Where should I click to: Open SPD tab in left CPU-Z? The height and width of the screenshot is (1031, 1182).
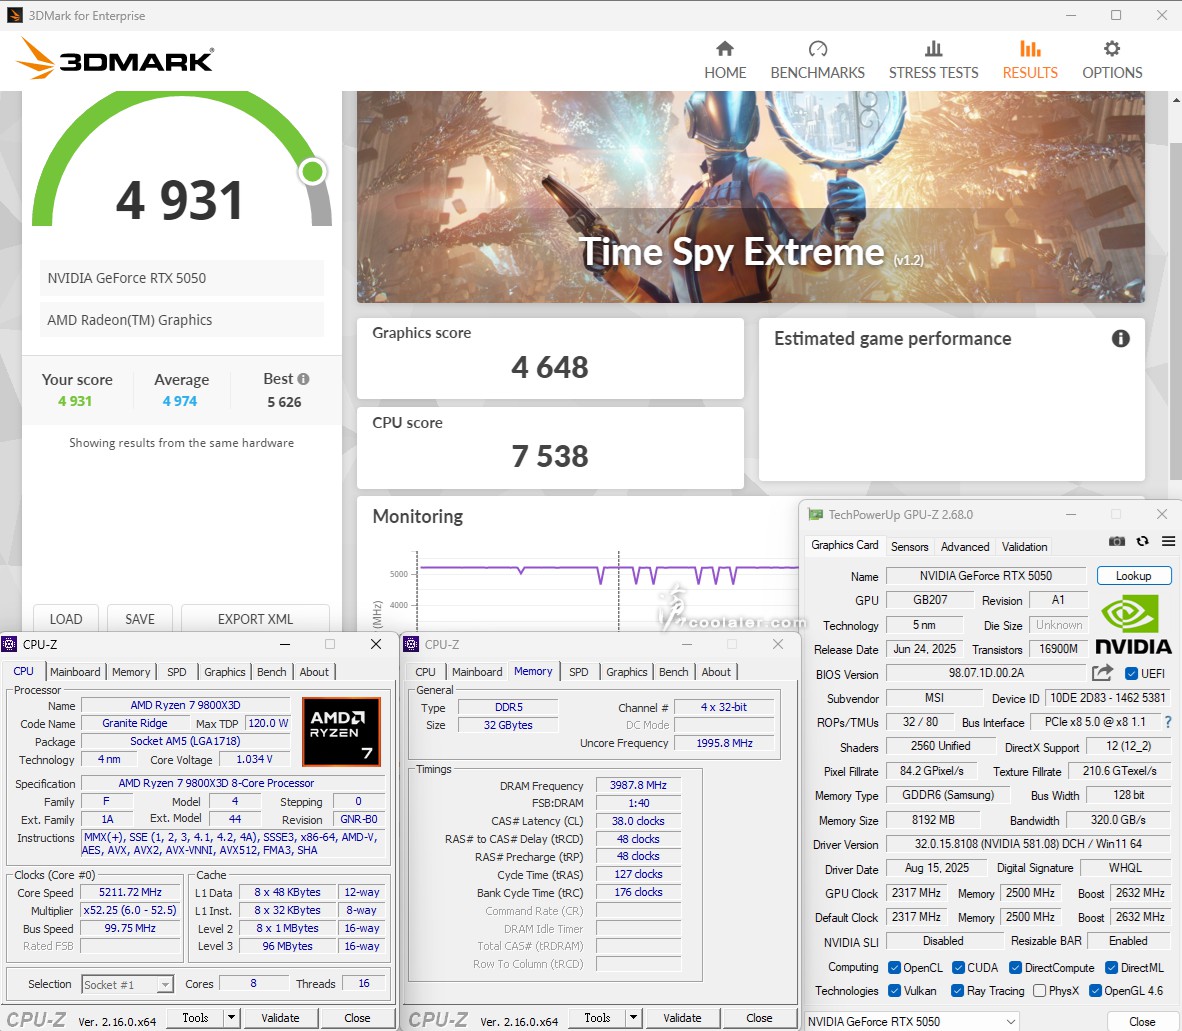tap(176, 672)
